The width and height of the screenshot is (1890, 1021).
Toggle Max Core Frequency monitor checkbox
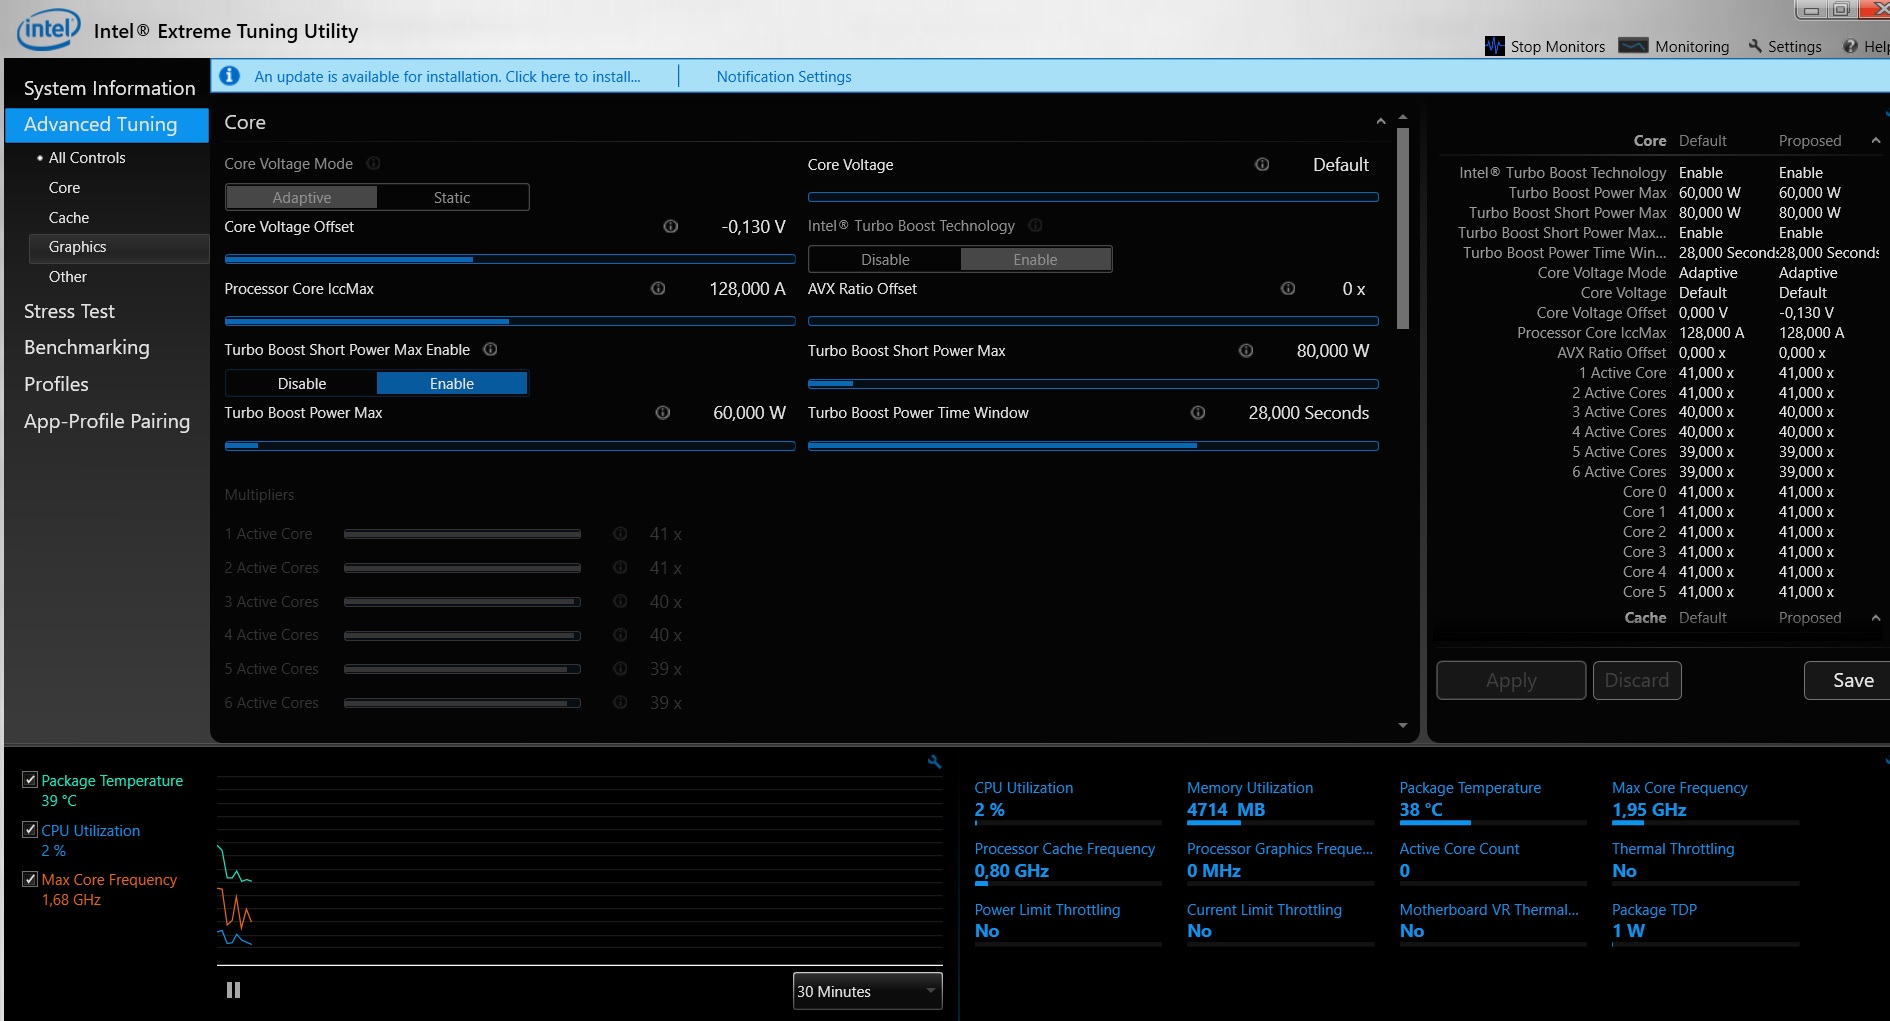(x=30, y=879)
